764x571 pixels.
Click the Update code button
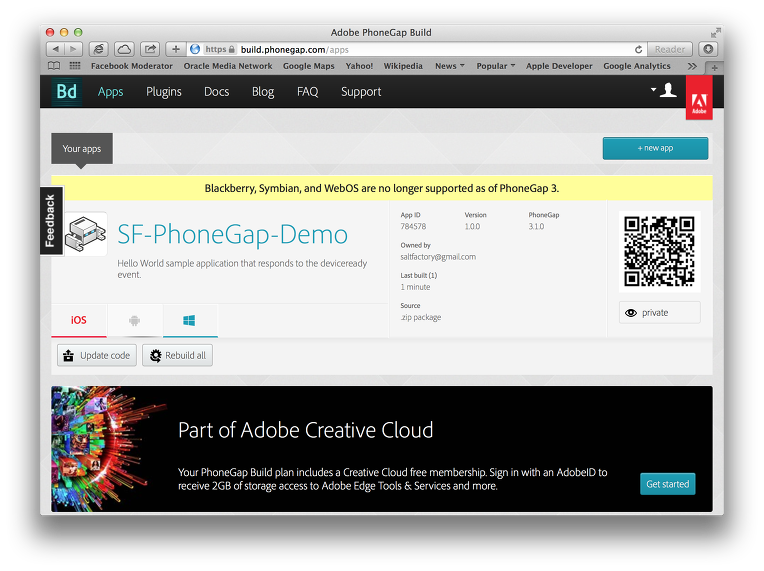click(97, 355)
